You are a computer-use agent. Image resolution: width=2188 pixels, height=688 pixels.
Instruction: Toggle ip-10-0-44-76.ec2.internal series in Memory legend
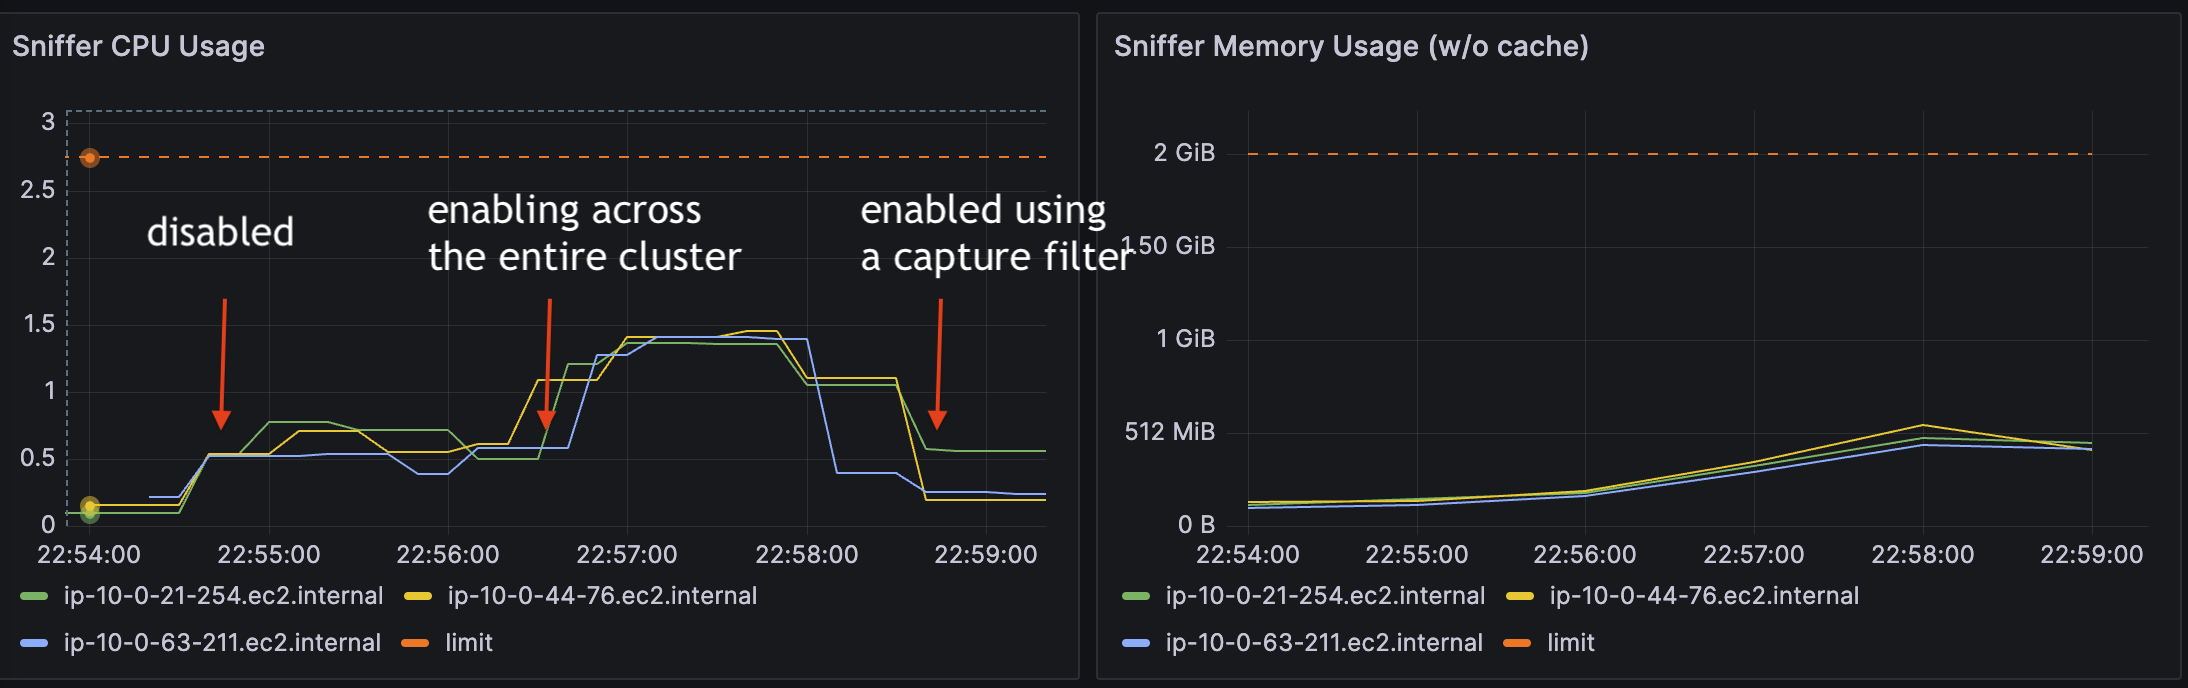coord(1704,596)
